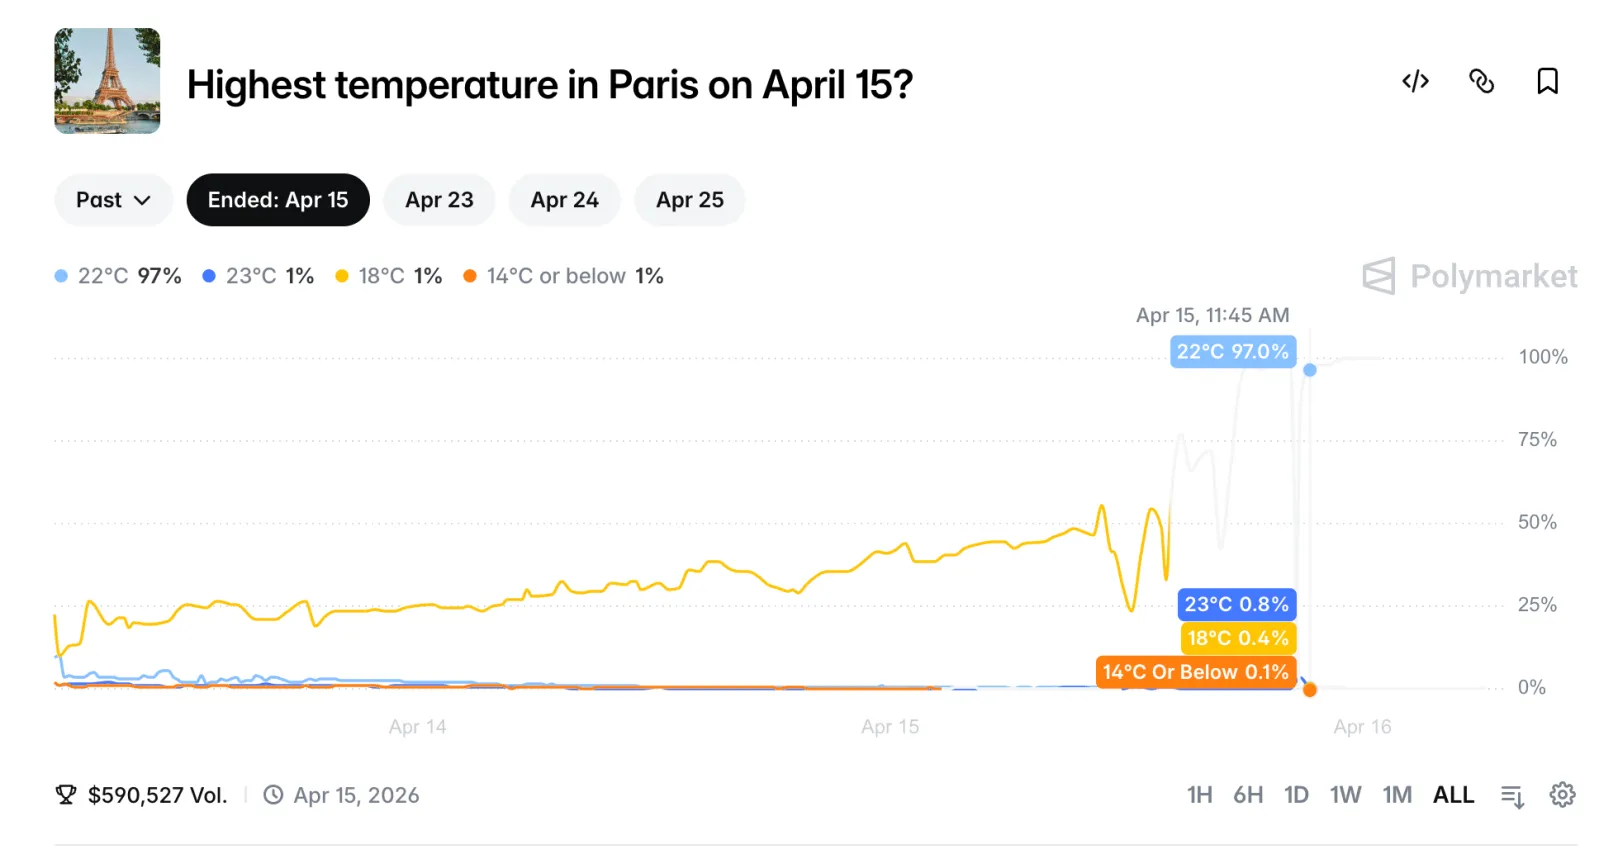Image resolution: width=1599 pixels, height=854 pixels.
Task: Copy the market link icon
Action: tap(1481, 81)
